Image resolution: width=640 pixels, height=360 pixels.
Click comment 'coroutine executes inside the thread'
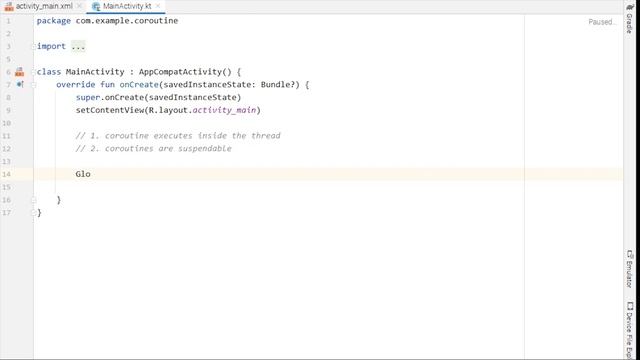tap(193, 136)
